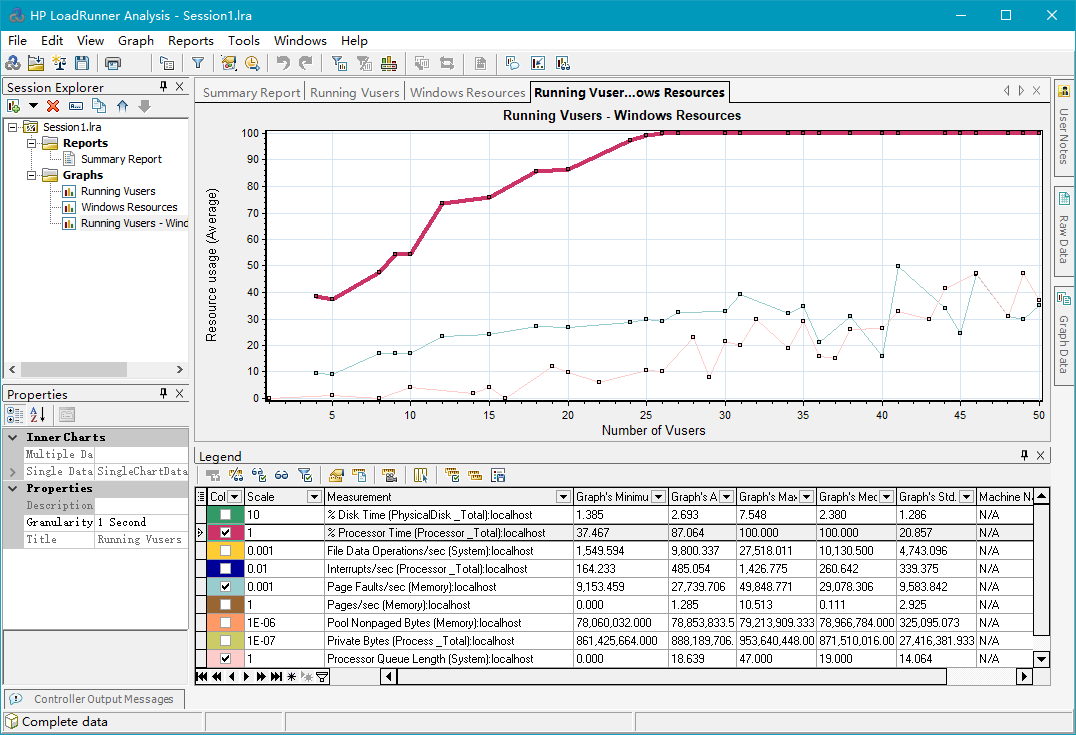Open the Measurement column filter dropdown
The height and width of the screenshot is (735, 1076).
point(563,497)
